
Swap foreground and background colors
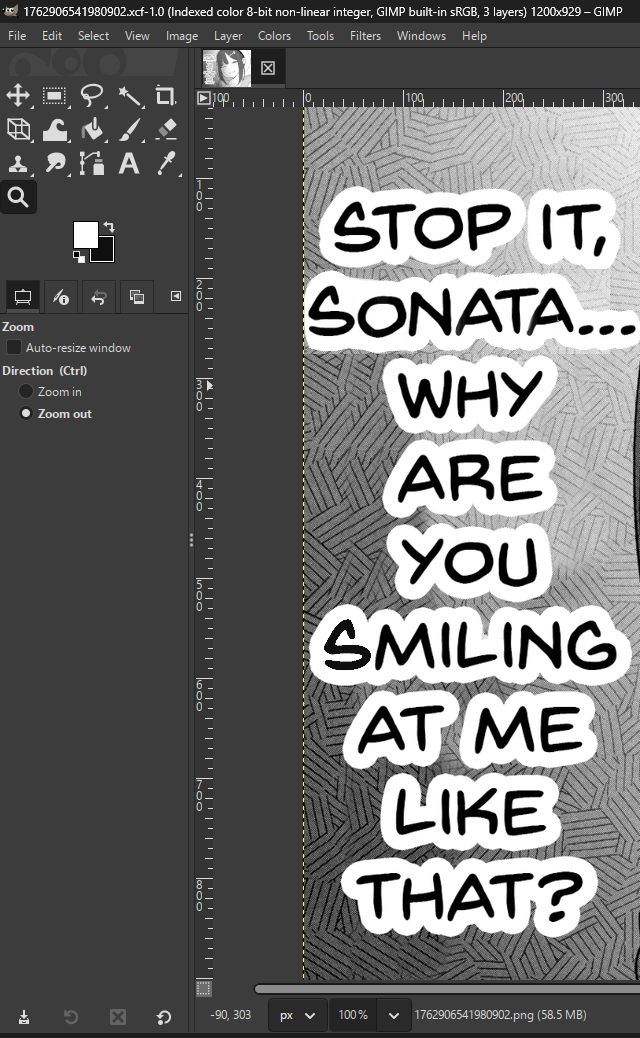click(x=109, y=227)
